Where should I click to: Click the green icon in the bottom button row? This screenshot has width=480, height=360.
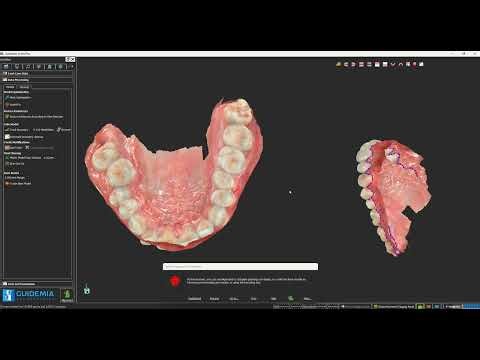coord(291,298)
